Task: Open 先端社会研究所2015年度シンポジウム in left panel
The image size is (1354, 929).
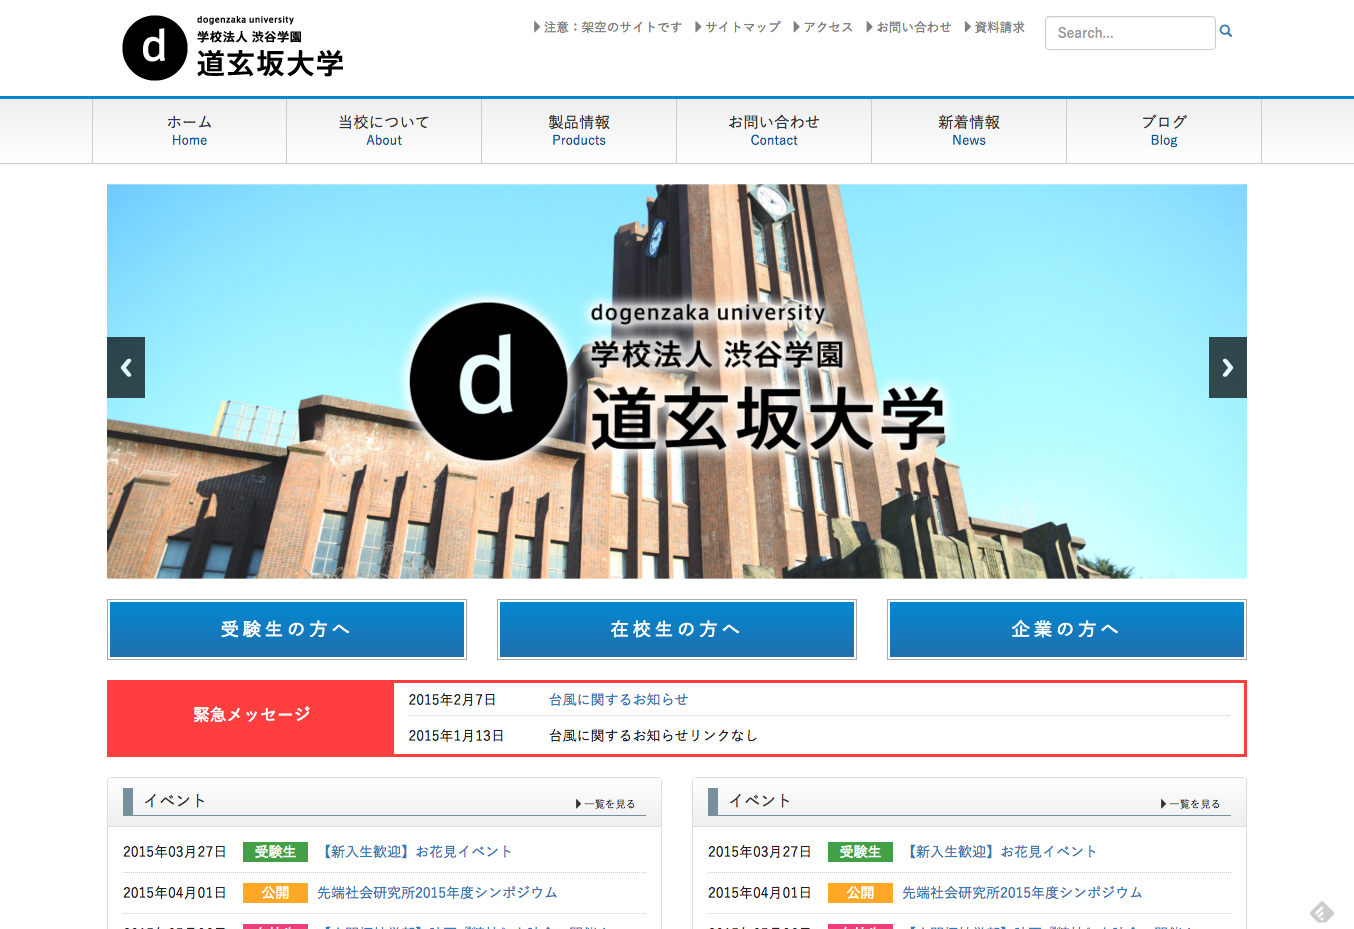Action: pyautogui.click(x=437, y=892)
